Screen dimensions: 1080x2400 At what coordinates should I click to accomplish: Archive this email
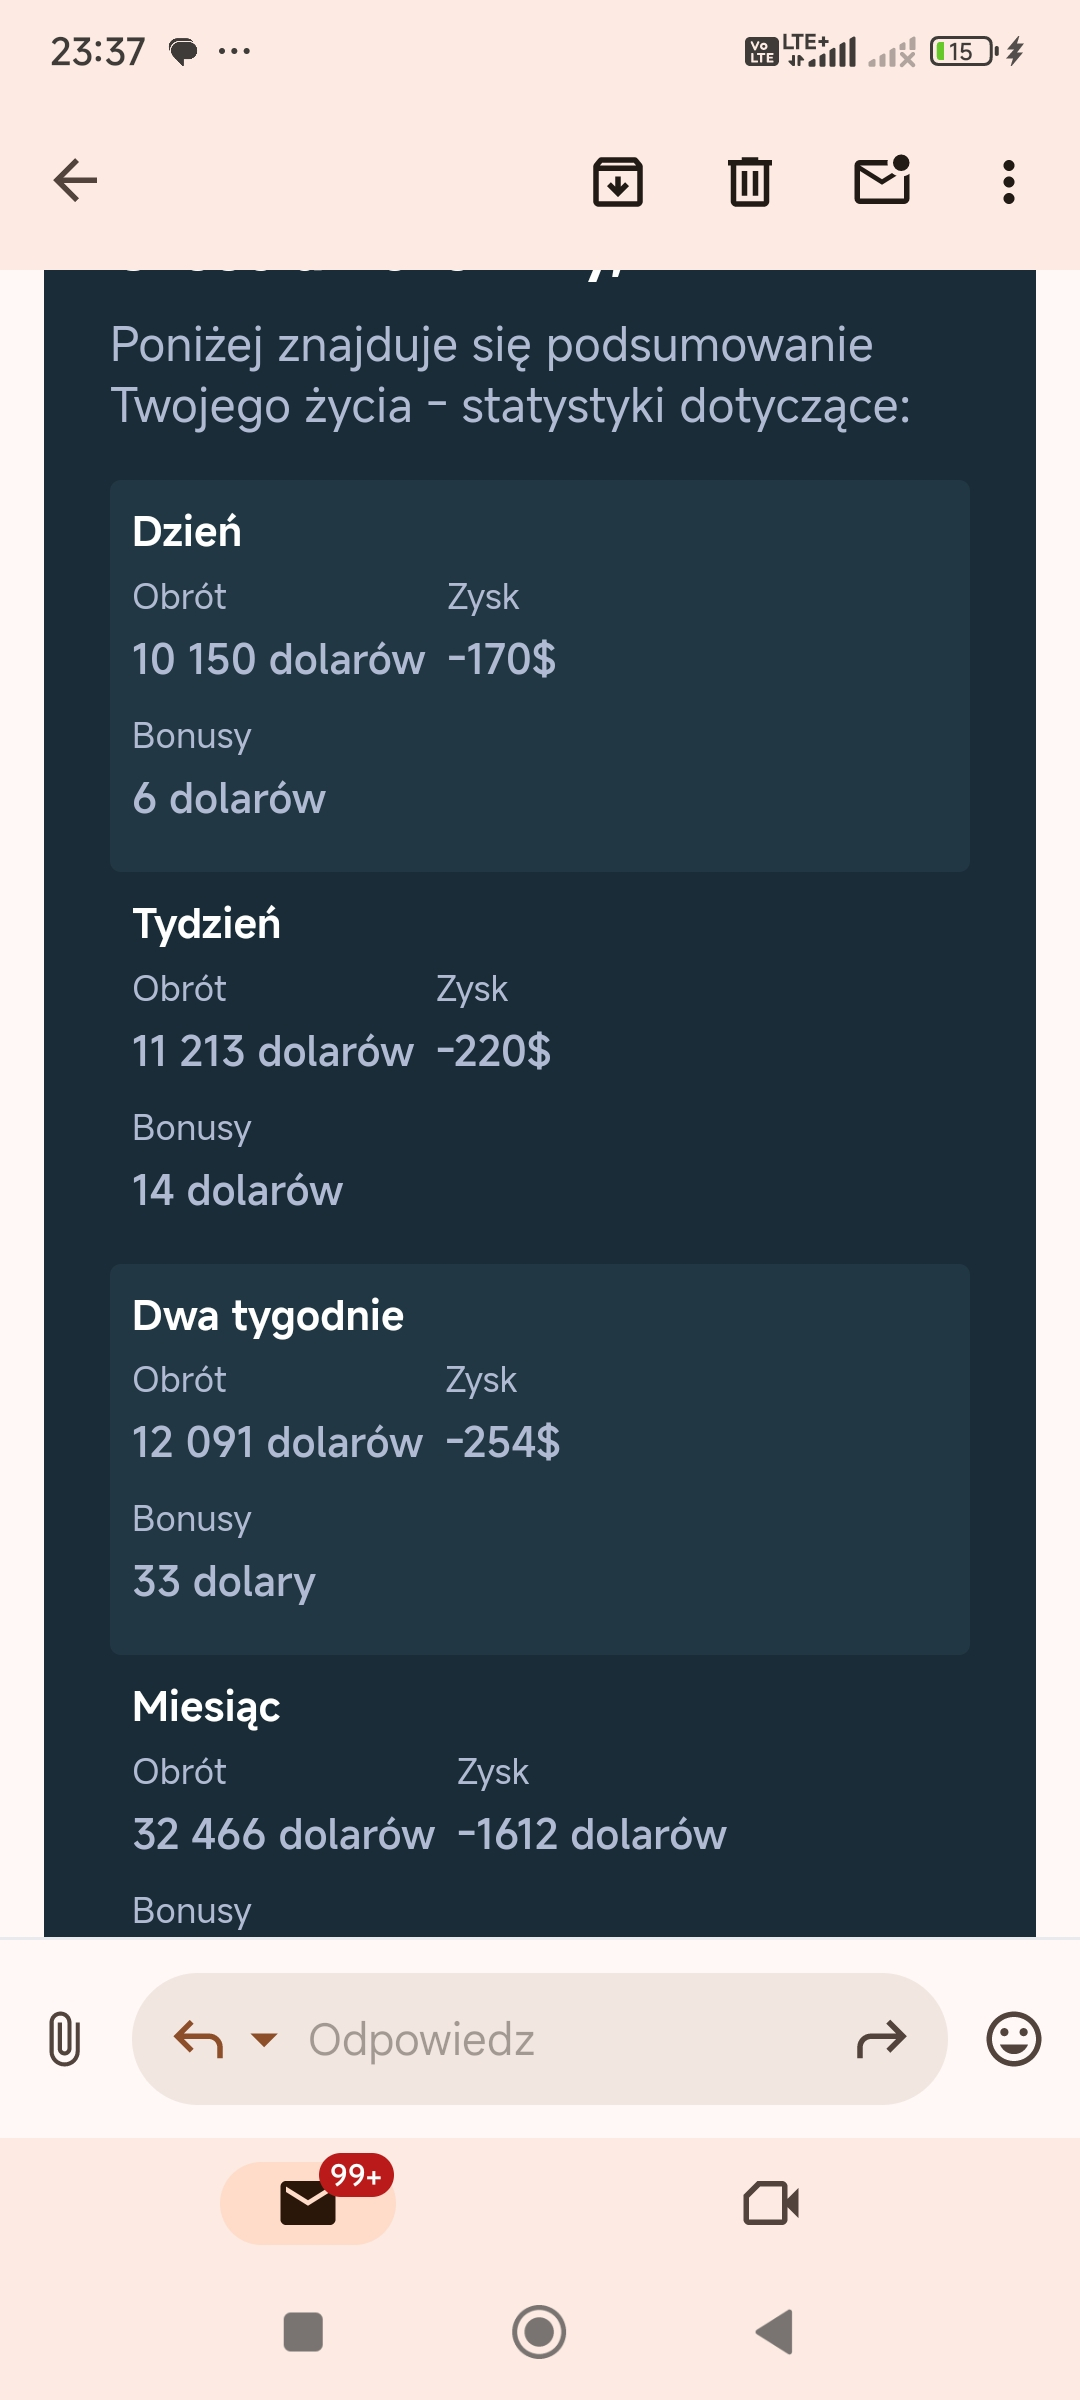point(618,182)
